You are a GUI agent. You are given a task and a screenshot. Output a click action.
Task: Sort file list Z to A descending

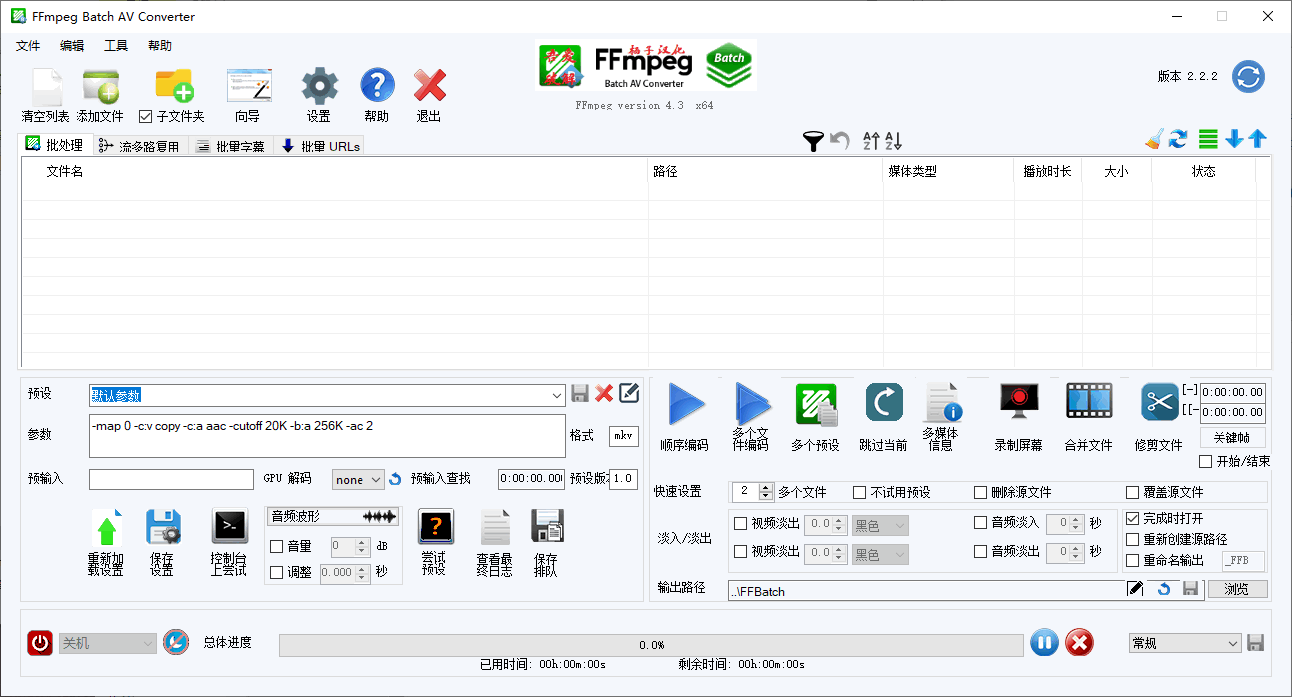pos(893,141)
